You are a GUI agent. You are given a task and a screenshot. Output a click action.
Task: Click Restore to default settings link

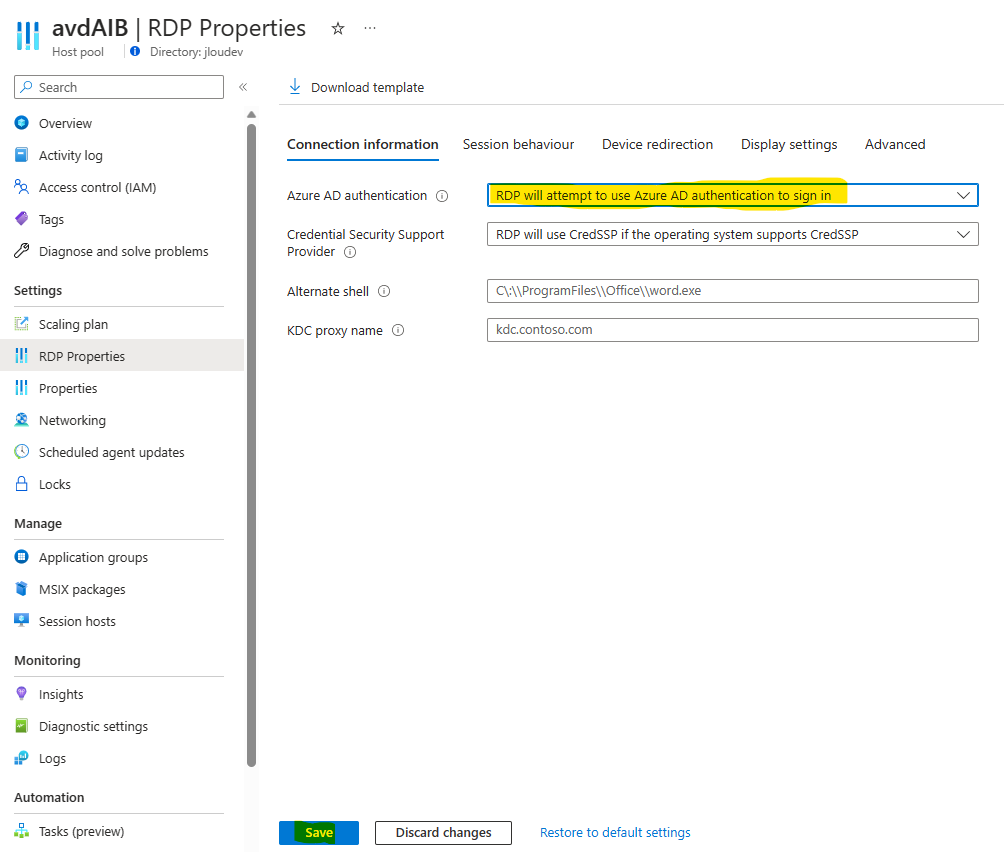tap(615, 833)
